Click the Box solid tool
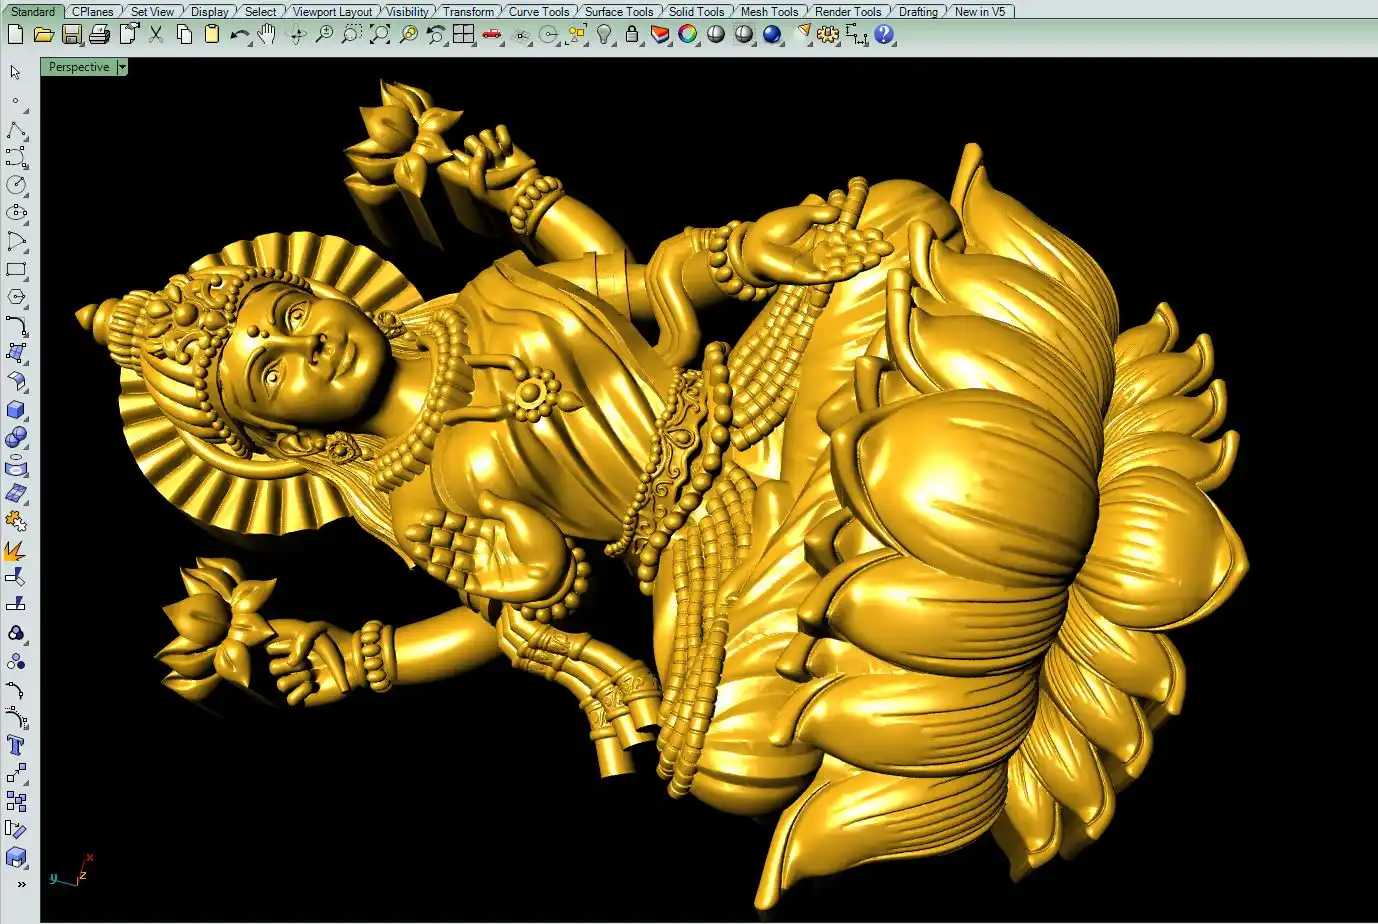Viewport: 1378px width, 924px height. coord(16,410)
